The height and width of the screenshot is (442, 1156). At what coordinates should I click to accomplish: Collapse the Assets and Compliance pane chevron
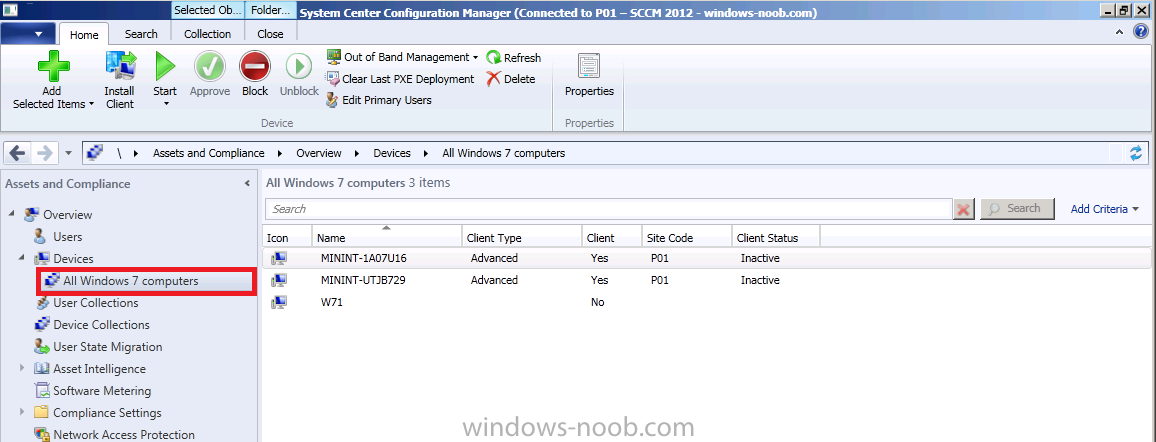[x=247, y=183]
